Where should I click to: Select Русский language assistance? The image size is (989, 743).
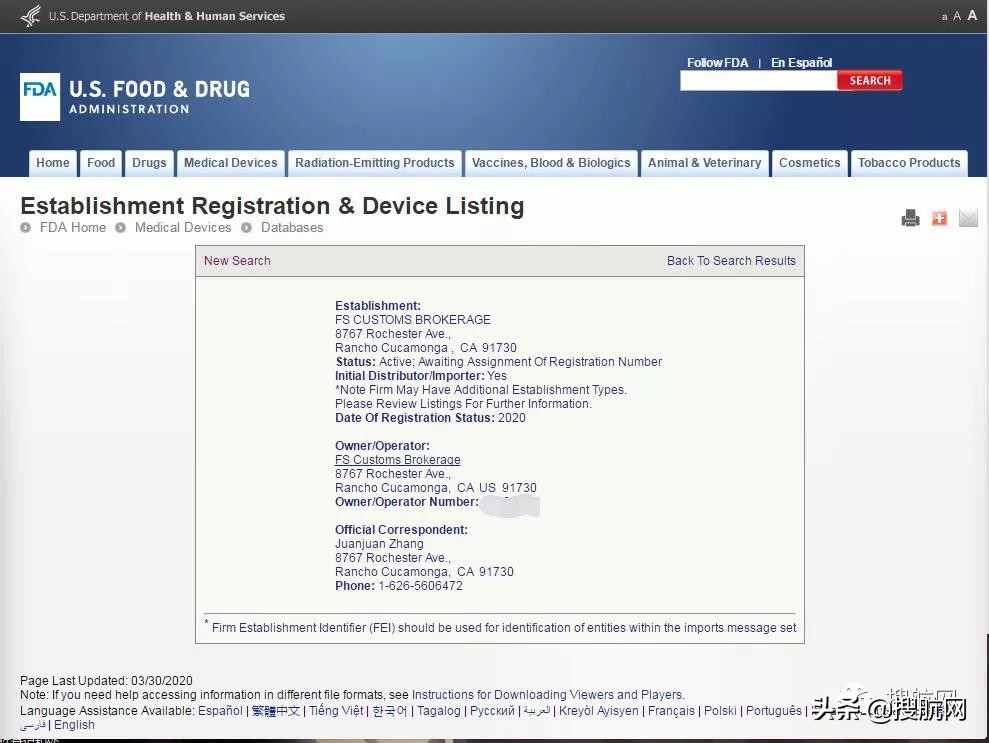(492, 711)
